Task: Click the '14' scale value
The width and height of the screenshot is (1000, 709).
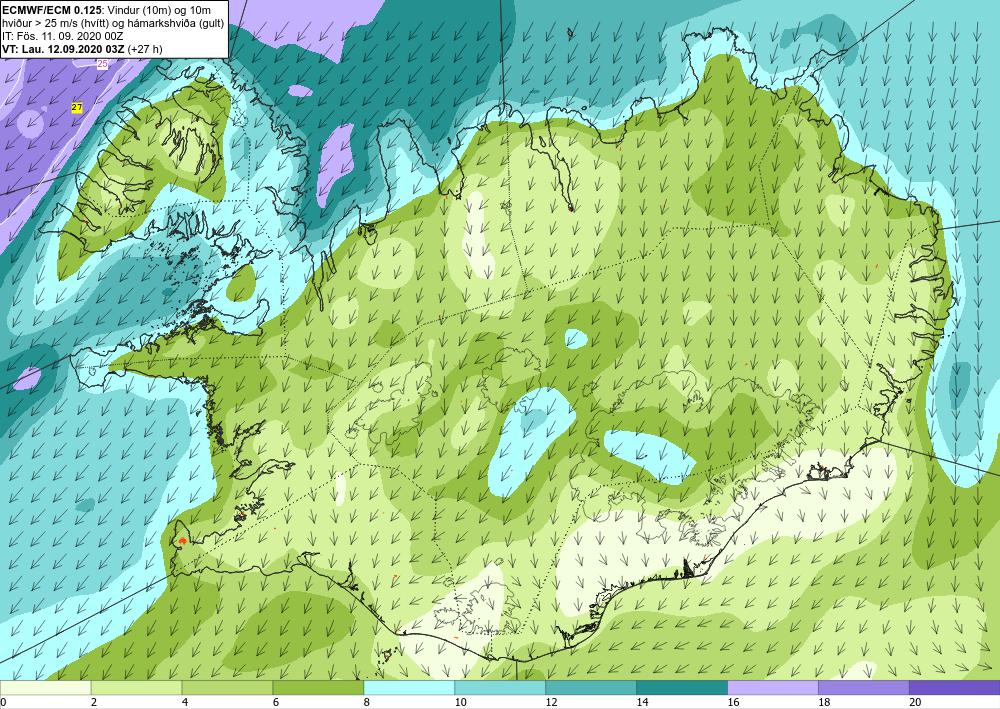Action: tap(642, 702)
